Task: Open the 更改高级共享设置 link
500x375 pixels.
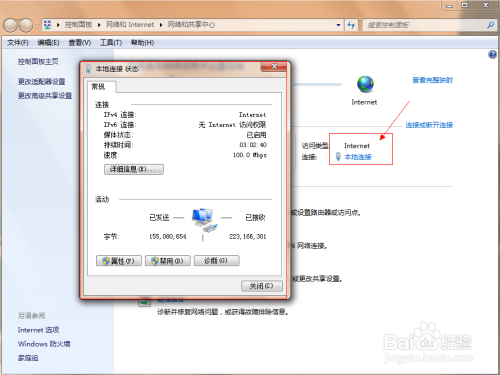Action: click(x=45, y=96)
